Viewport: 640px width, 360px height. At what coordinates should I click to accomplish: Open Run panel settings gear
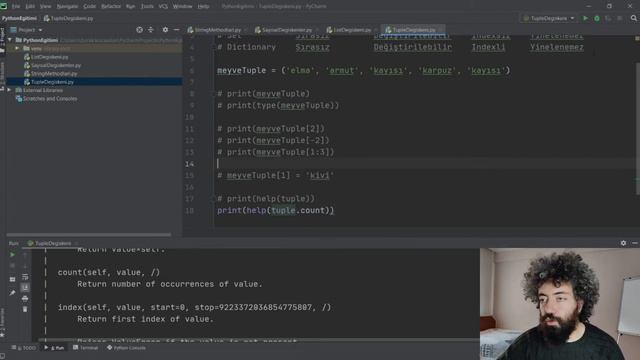tap(623, 243)
